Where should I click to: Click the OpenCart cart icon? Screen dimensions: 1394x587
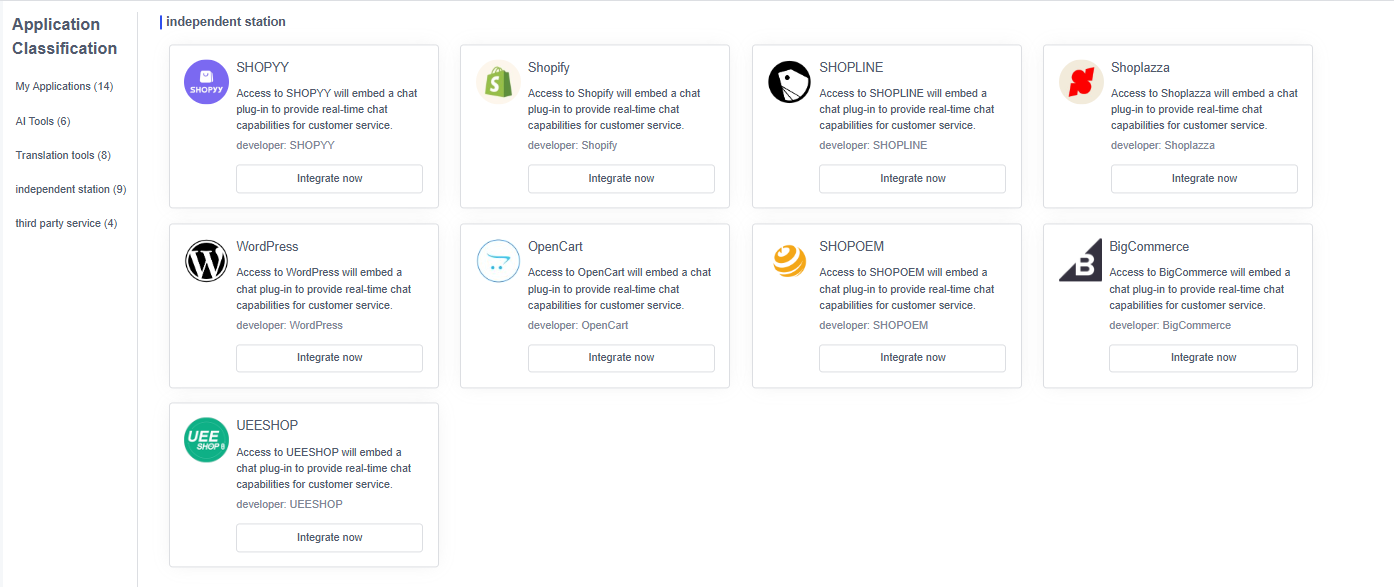(498, 261)
